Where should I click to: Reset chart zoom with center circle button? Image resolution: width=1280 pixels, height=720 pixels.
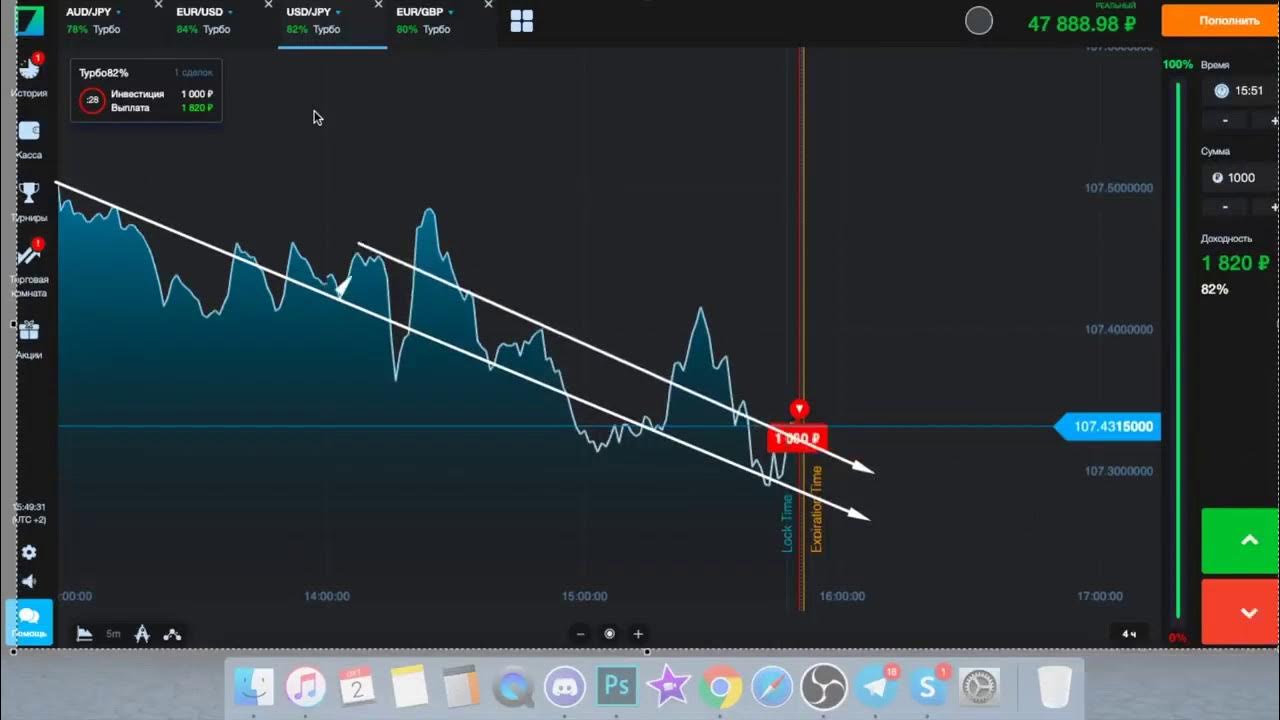[609, 633]
